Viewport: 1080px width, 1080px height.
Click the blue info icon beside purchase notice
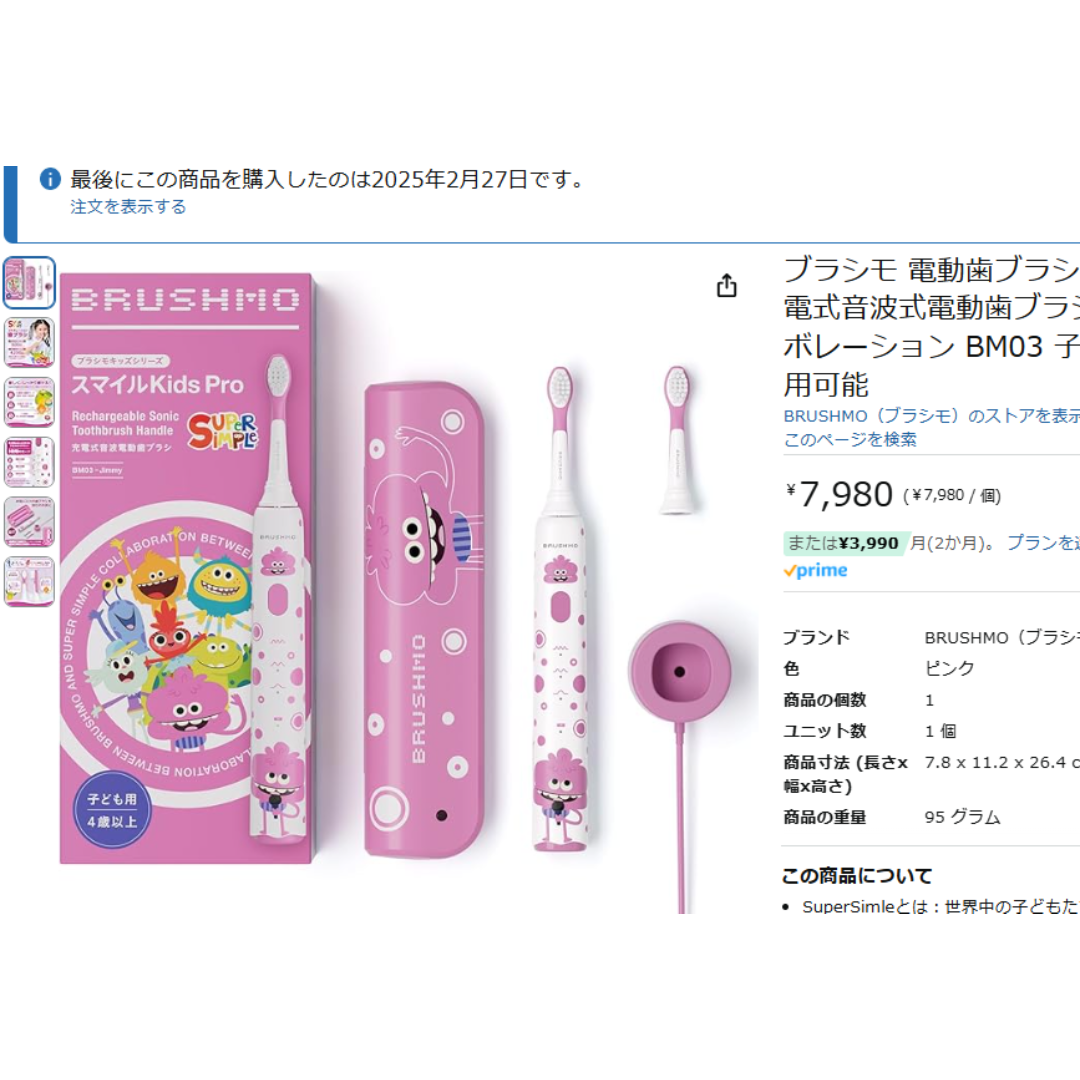(50, 179)
